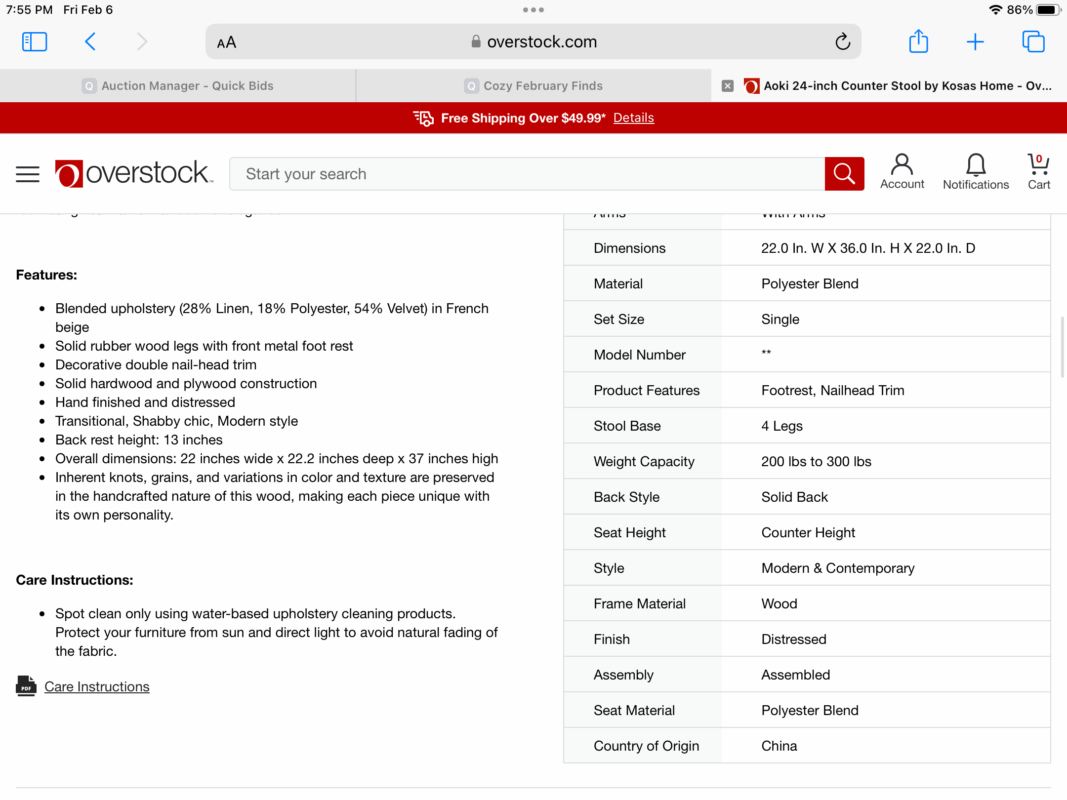The width and height of the screenshot is (1067, 800).
Task: Click the Overstock logo
Action: [x=134, y=174]
